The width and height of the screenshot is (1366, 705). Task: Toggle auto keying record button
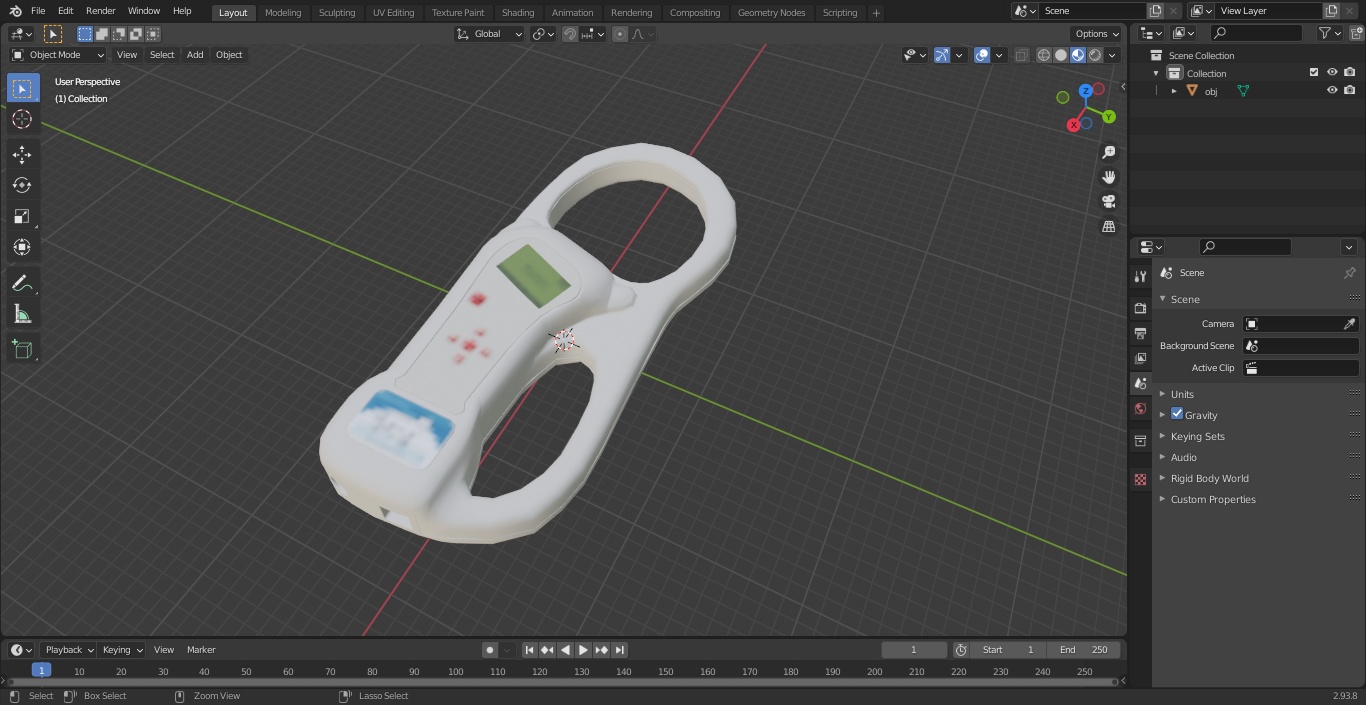coord(490,650)
